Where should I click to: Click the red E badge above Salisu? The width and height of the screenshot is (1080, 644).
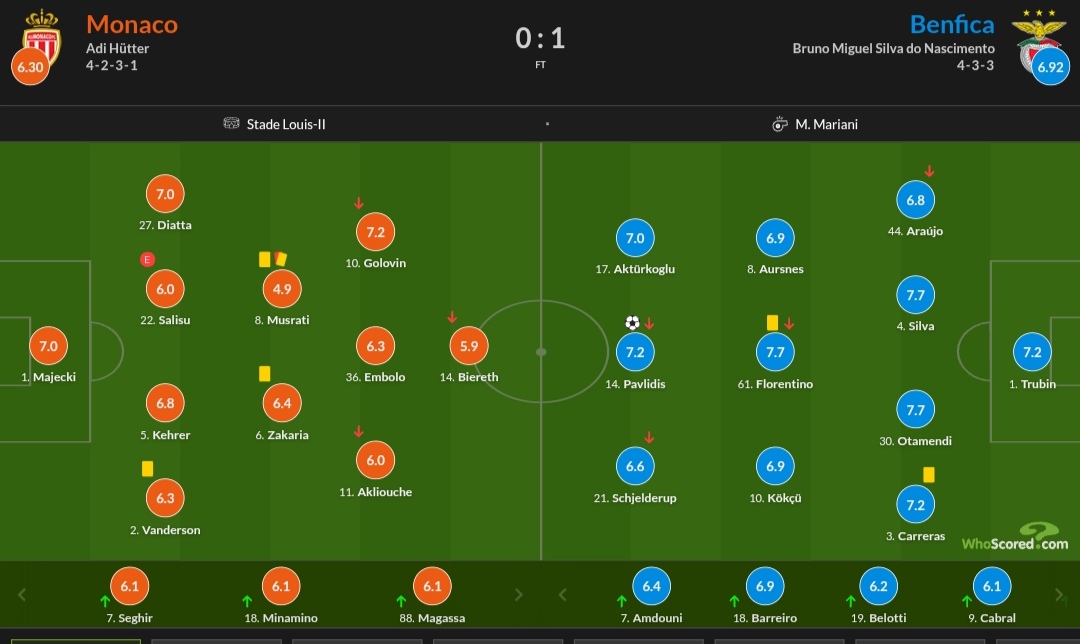[x=147, y=260]
